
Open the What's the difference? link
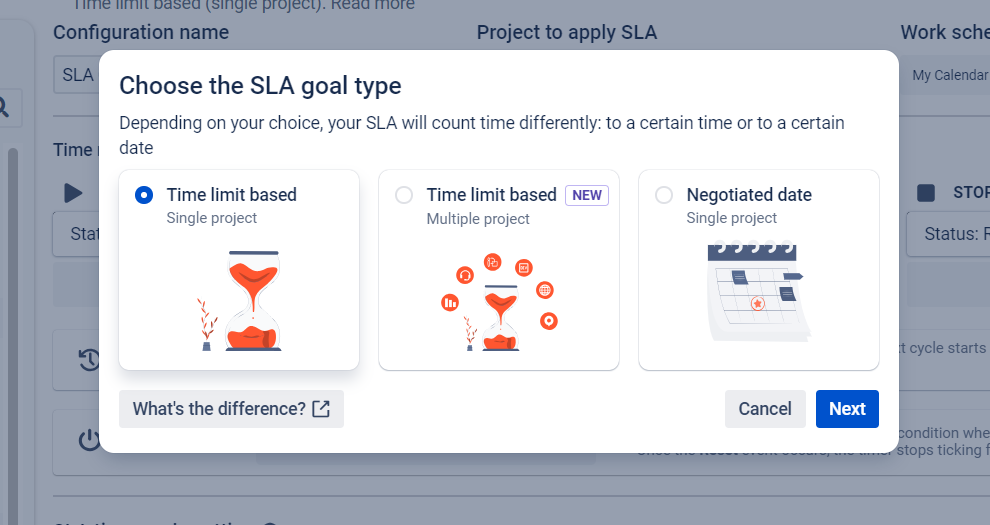219,409
